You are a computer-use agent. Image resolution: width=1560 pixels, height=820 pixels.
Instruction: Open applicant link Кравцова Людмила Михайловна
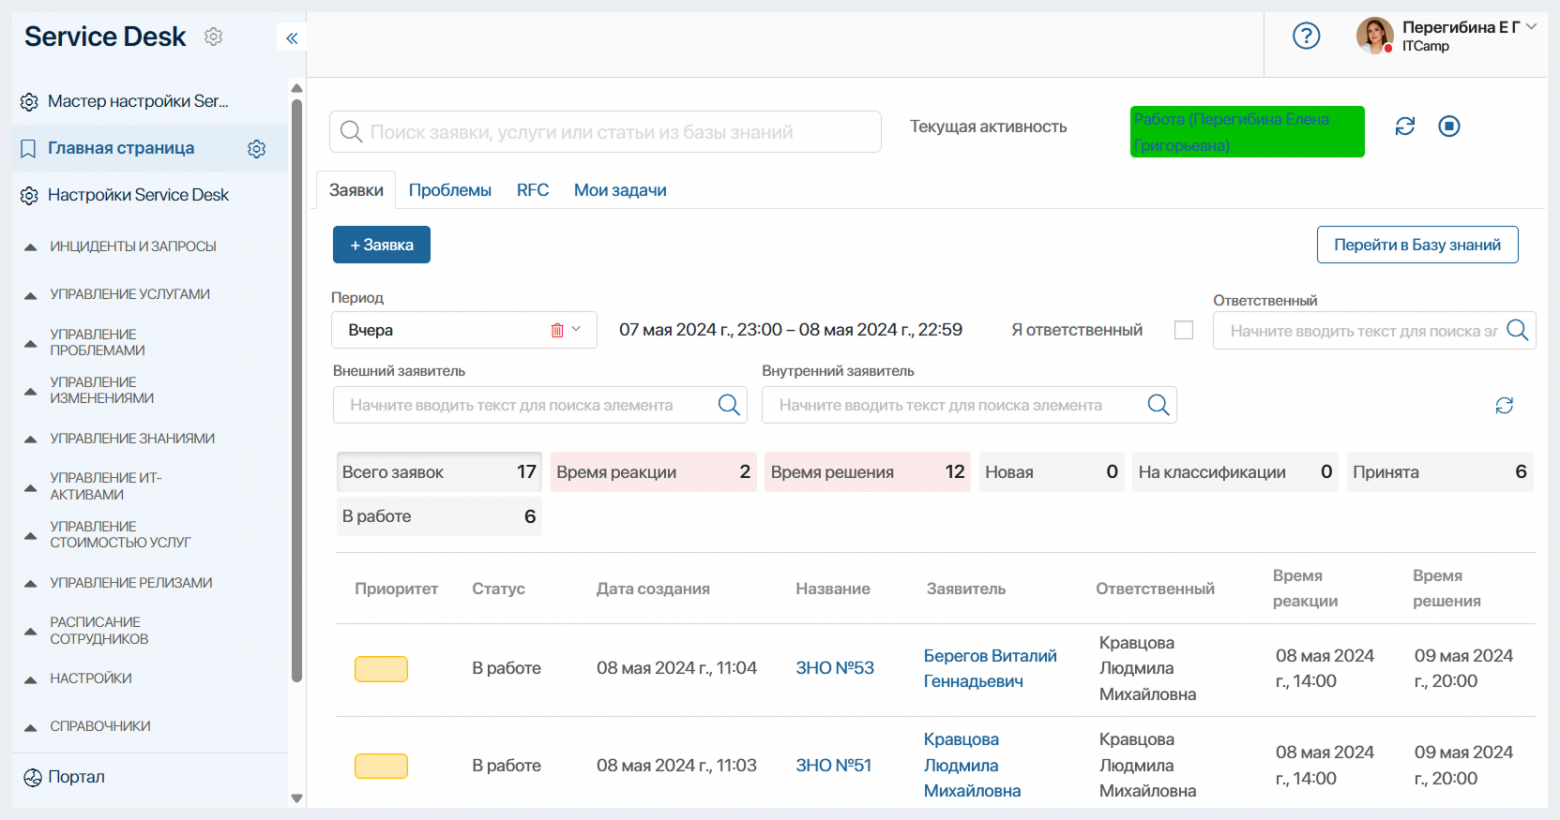[972, 765]
